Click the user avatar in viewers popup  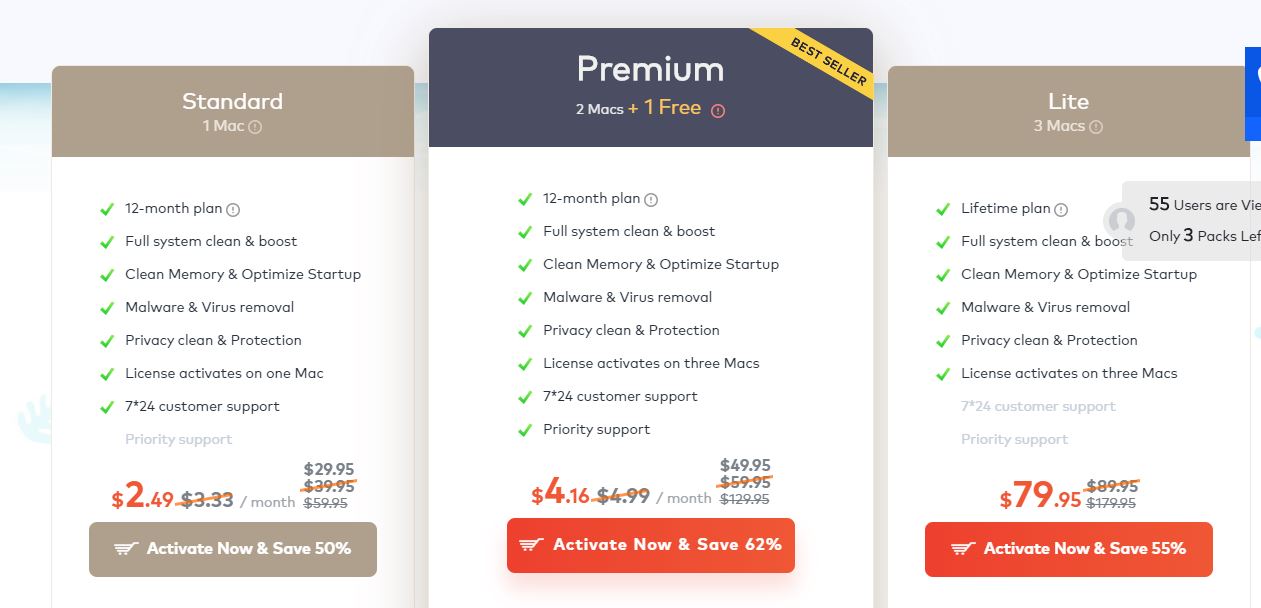(1121, 220)
